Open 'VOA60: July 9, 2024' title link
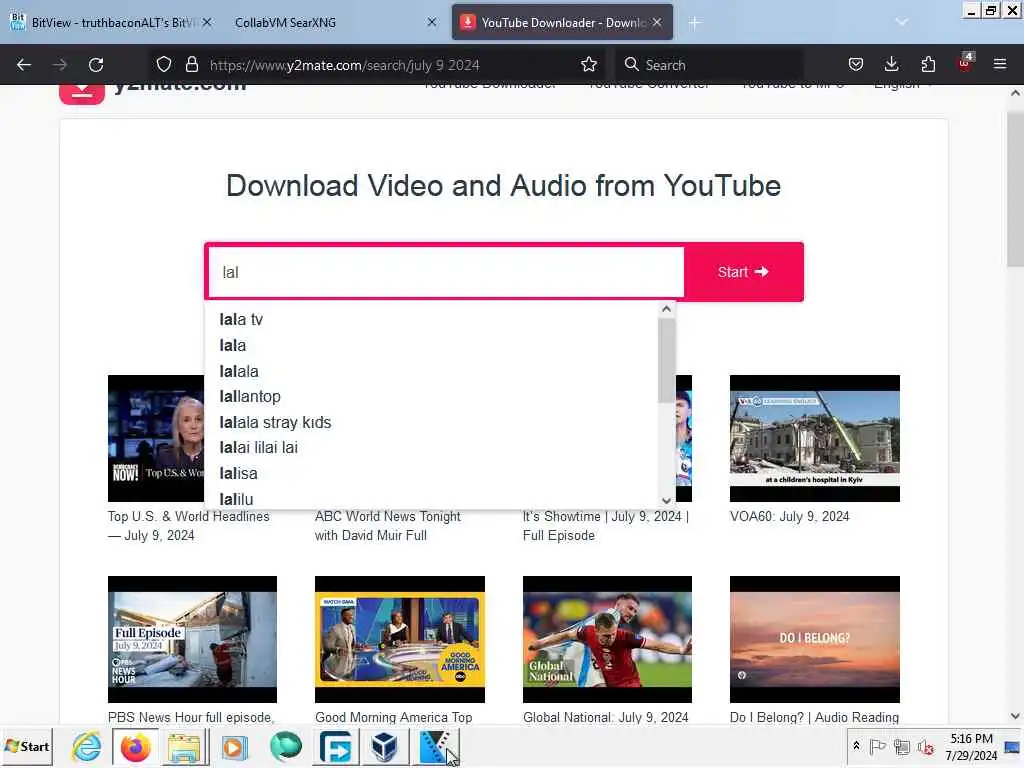Viewport: 1024px width, 768px height. (x=790, y=517)
